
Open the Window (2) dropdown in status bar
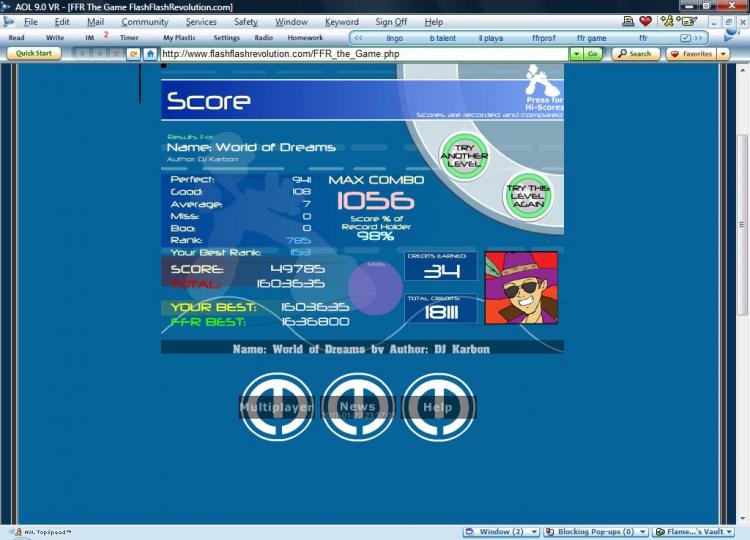click(x=502, y=532)
